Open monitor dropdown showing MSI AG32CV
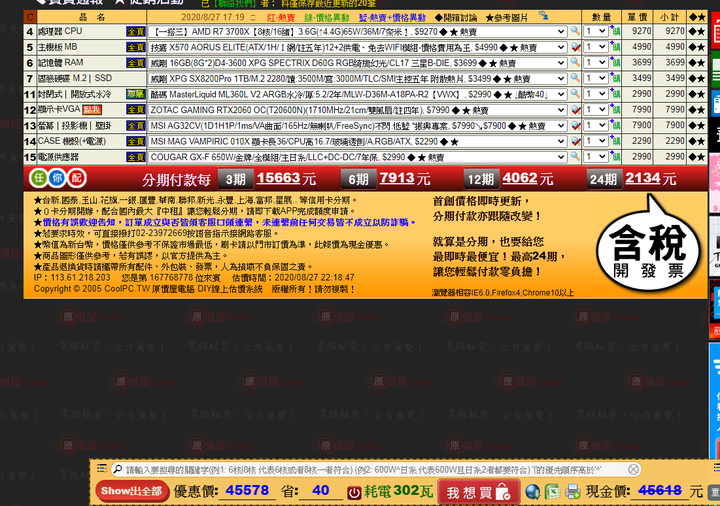The width and height of the screenshot is (720, 506). click(357, 126)
